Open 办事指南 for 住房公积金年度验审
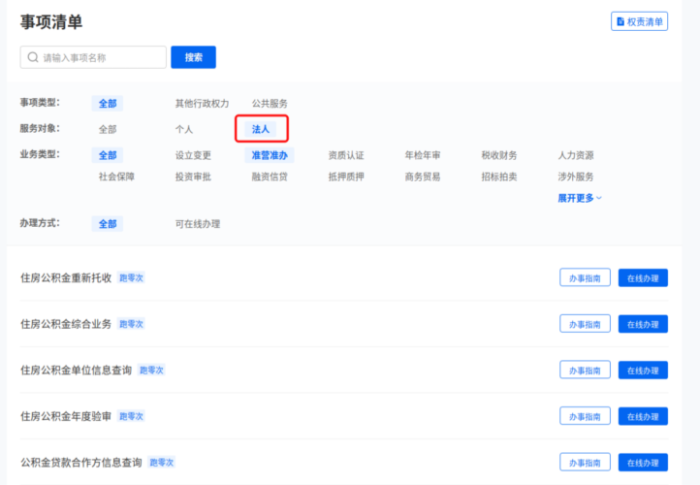This screenshot has height=485, width=700. coord(585,416)
